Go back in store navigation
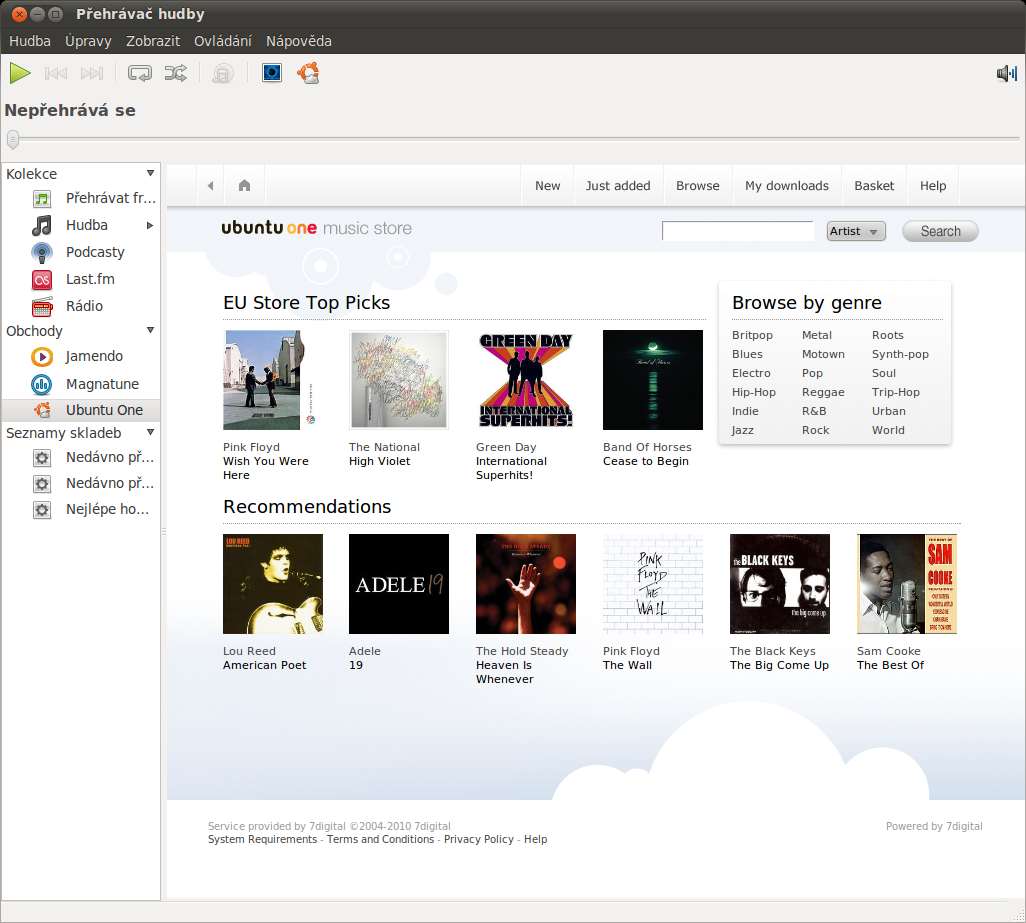The width and height of the screenshot is (1026, 923). tap(210, 186)
